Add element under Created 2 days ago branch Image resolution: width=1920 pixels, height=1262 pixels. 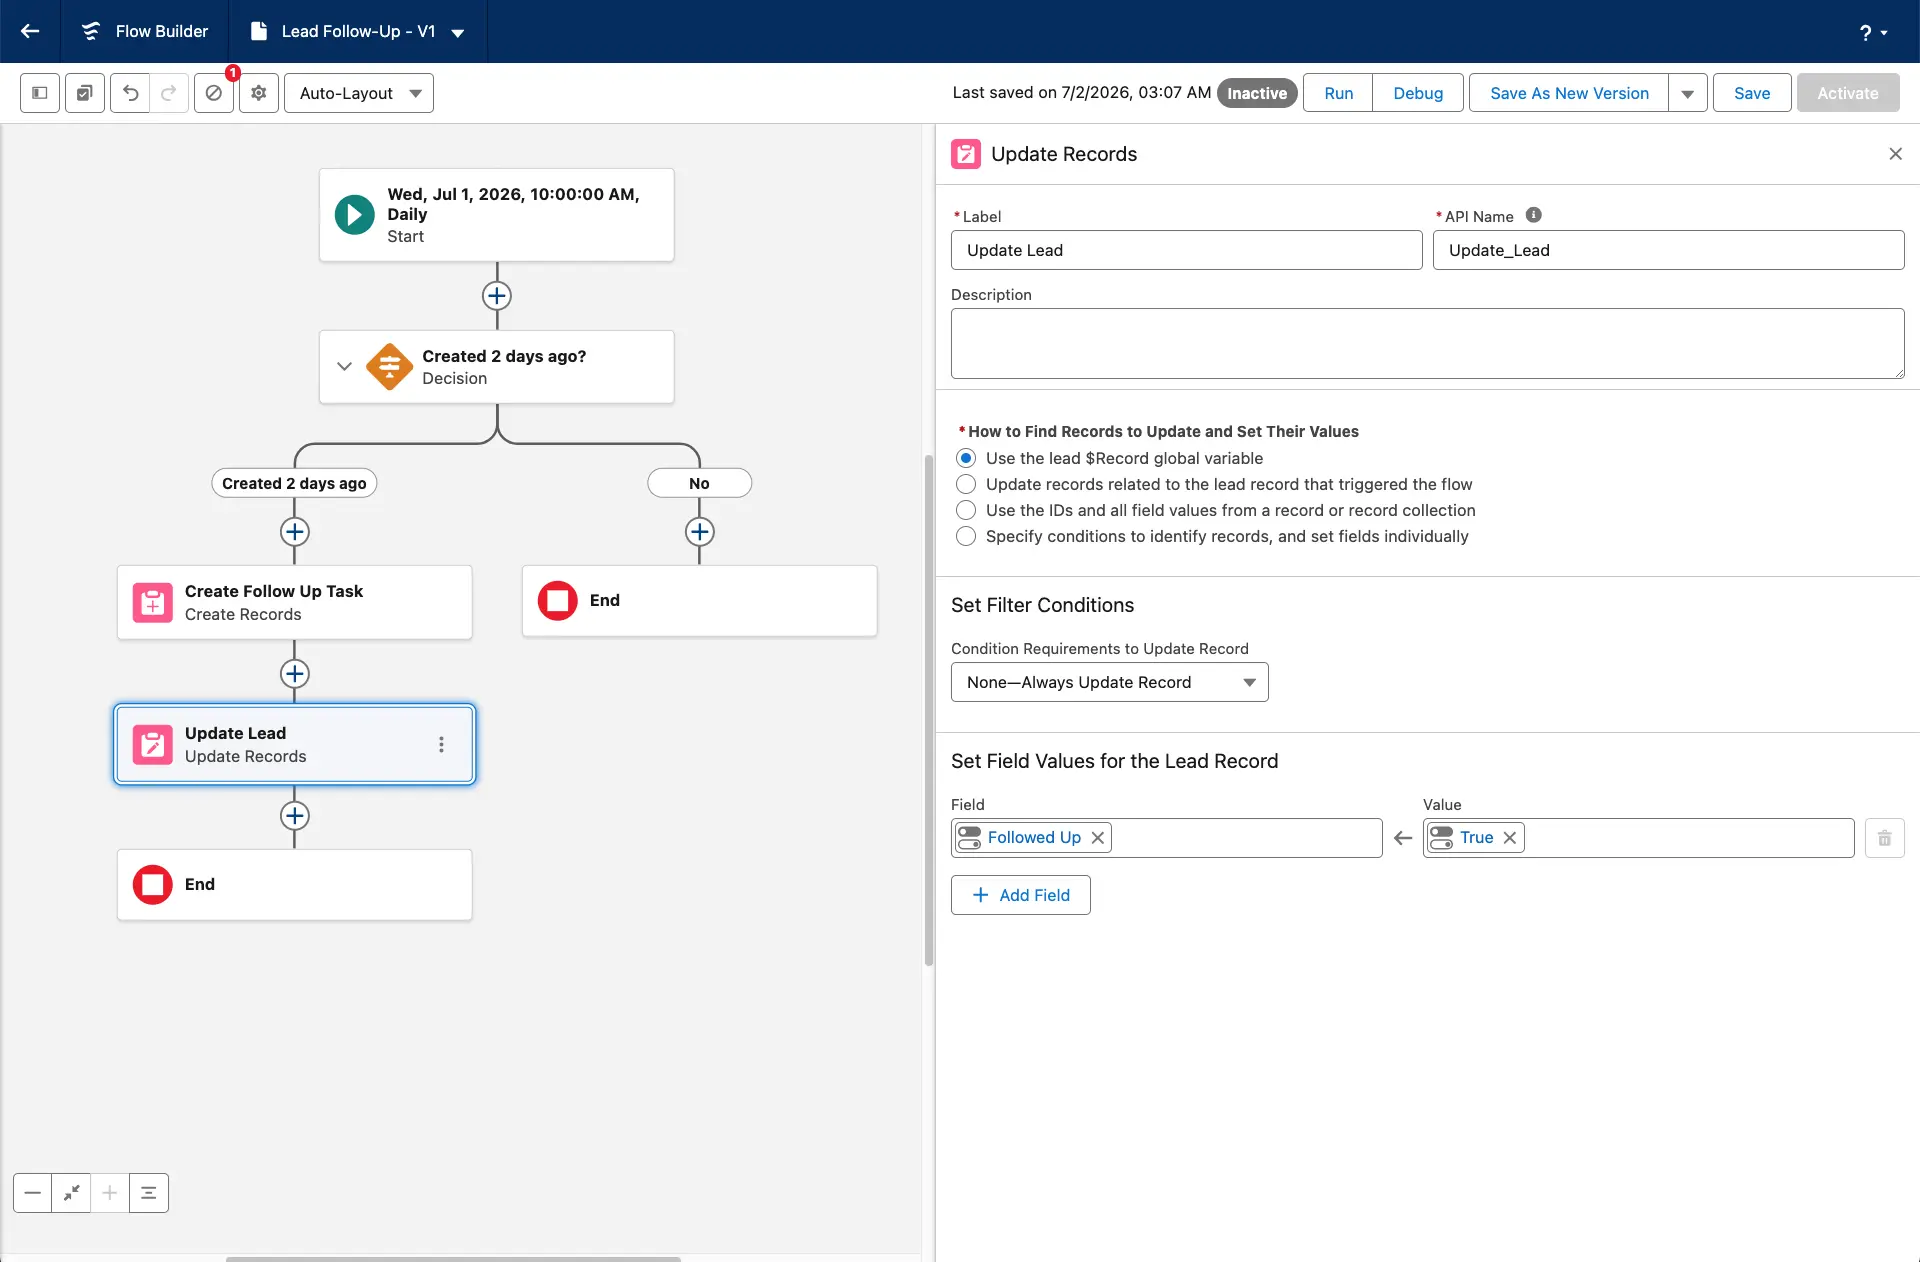point(295,532)
